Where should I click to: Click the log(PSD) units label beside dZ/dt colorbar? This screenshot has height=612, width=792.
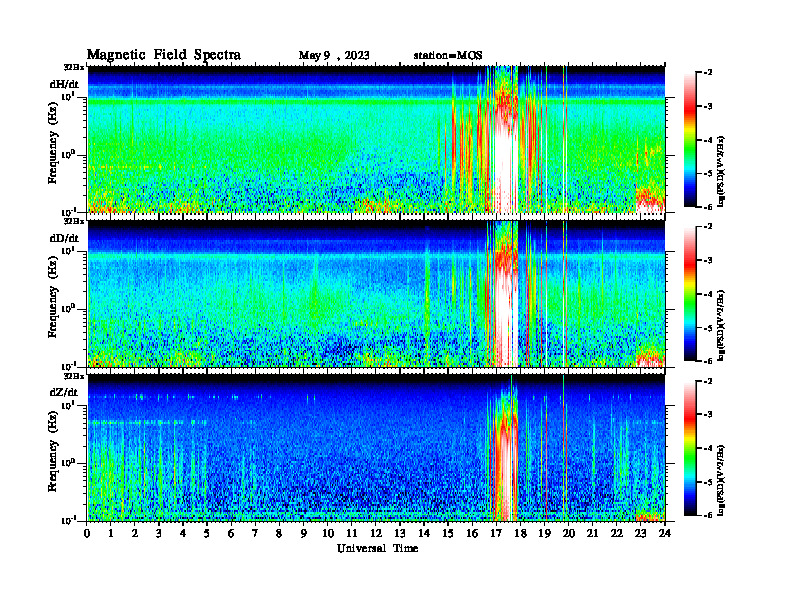pyautogui.click(x=722, y=480)
